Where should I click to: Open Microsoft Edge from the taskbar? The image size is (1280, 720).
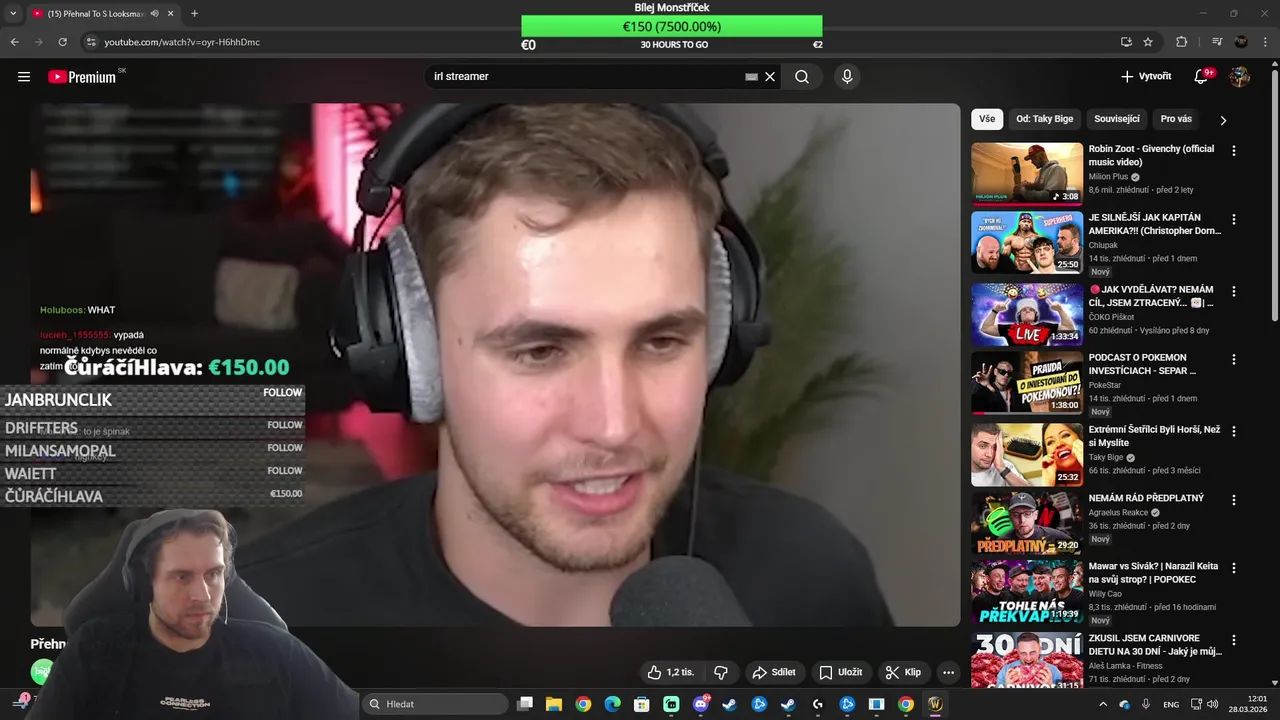click(x=612, y=704)
